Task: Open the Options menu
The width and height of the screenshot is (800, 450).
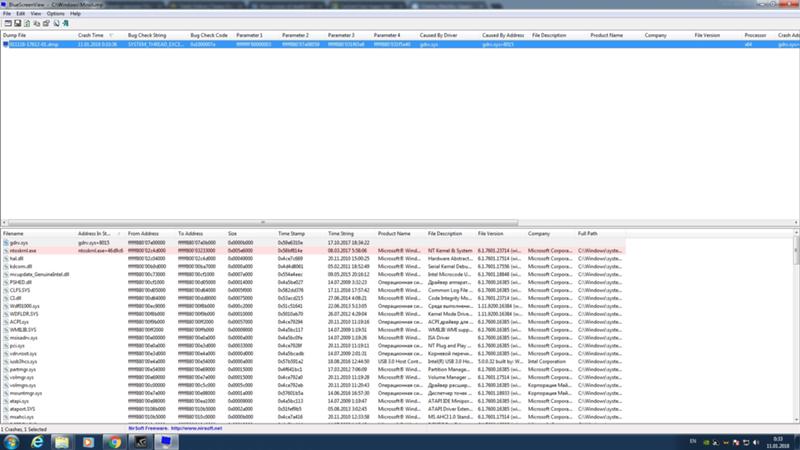Action: pos(56,14)
